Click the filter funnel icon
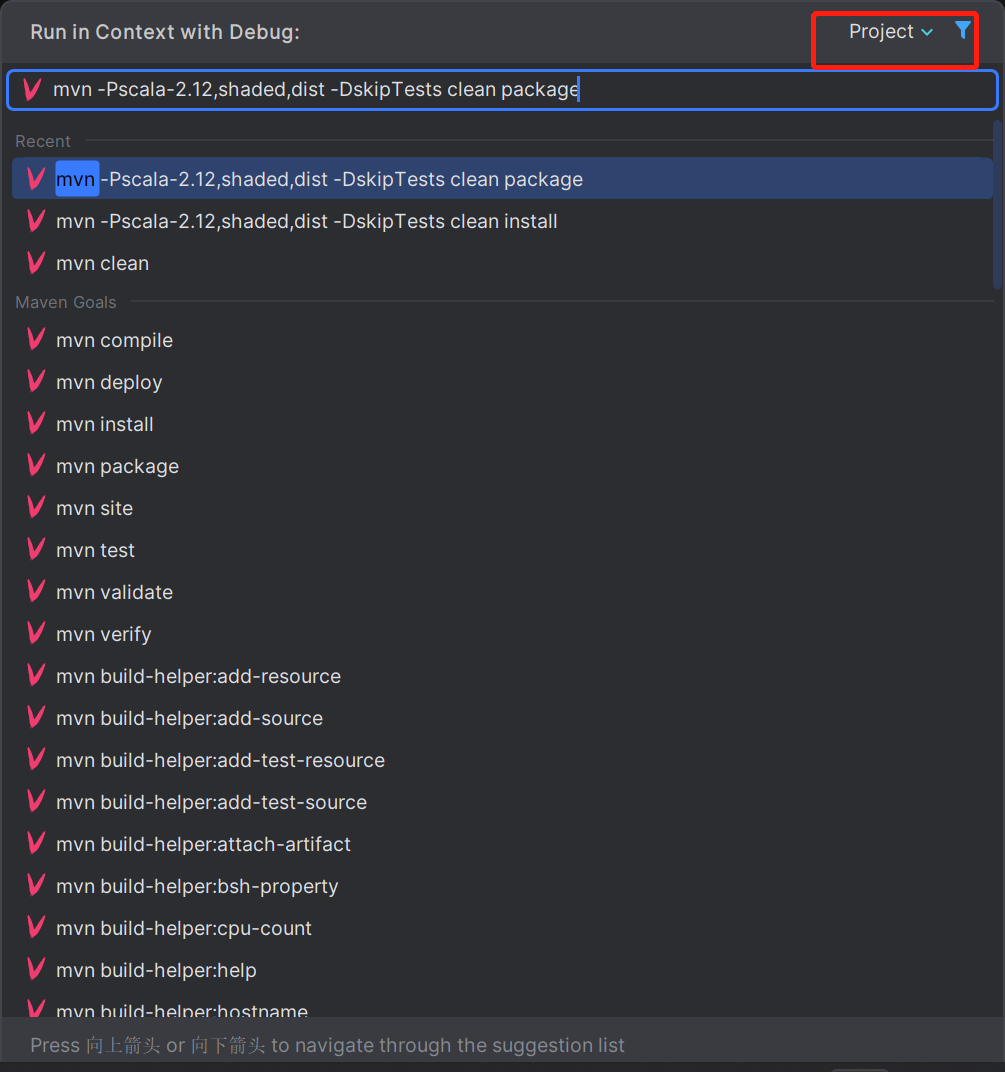The height and width of the screenshot is (1072, 1005). click(962, 31)
